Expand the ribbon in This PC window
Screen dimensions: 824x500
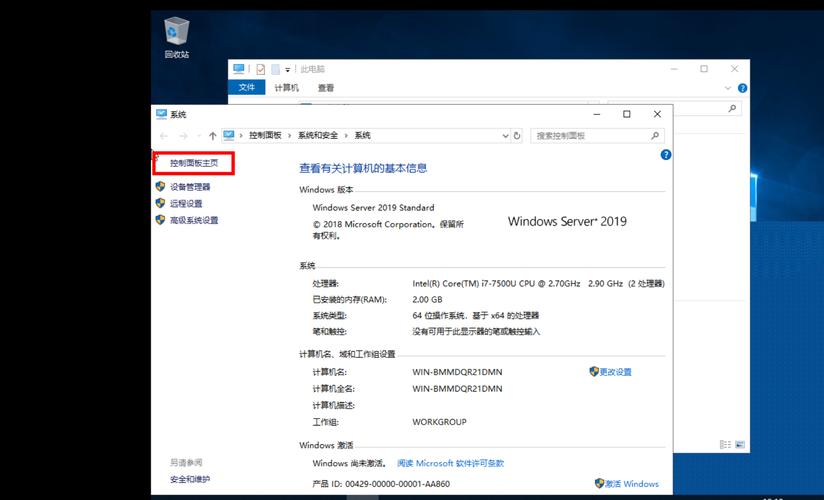pyautogui.click(x=728, y=88)
